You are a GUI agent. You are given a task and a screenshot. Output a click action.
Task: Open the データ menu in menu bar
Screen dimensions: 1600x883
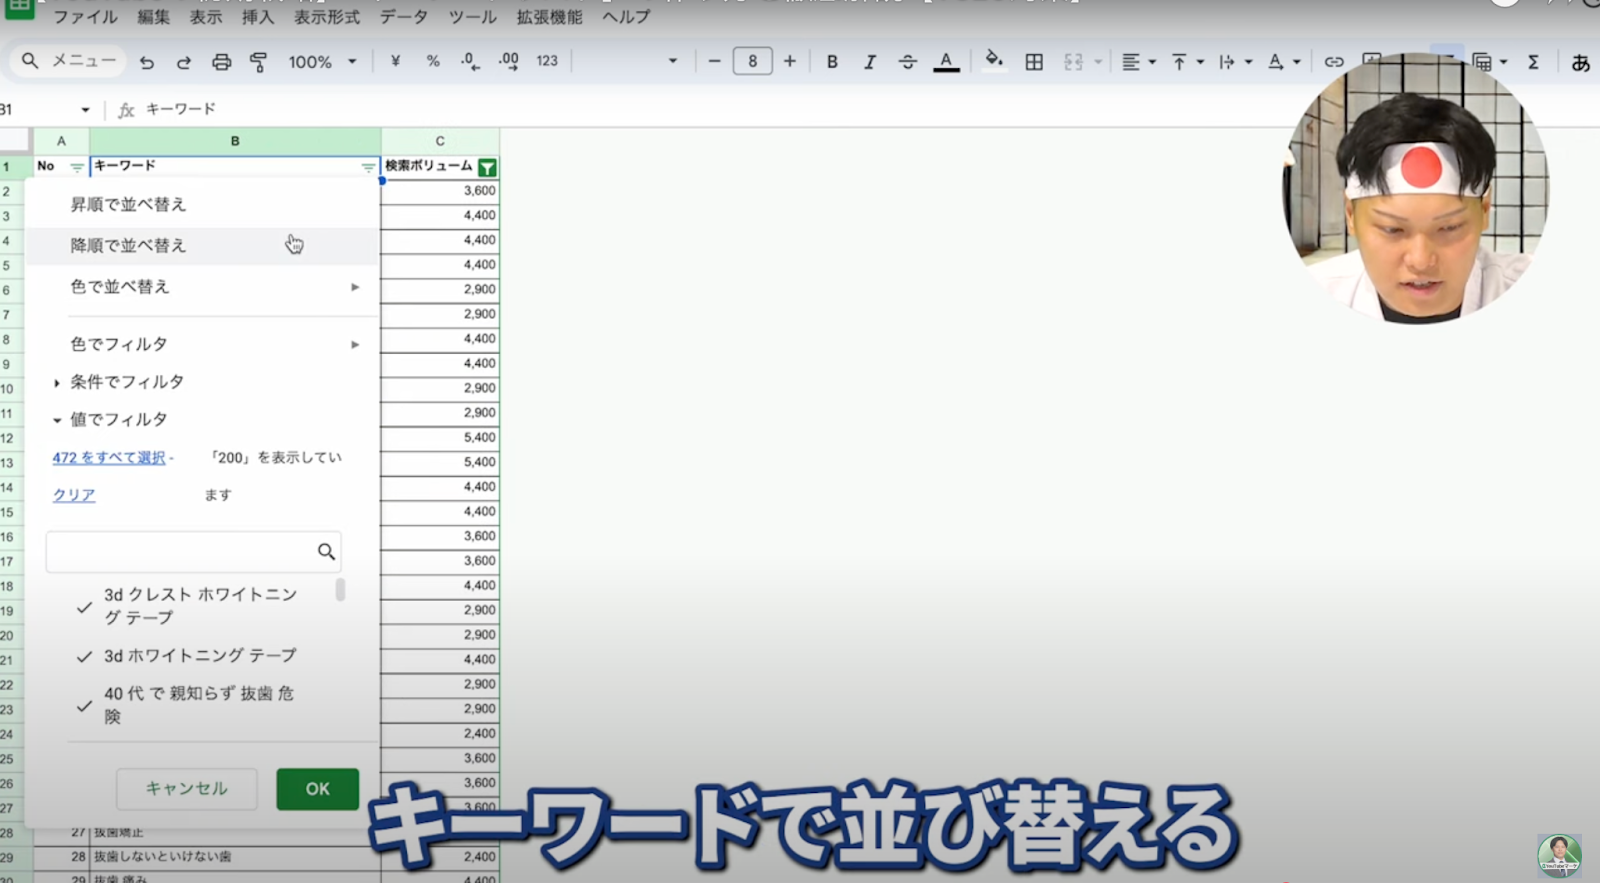pyautogui.click(x=403, y=17)
